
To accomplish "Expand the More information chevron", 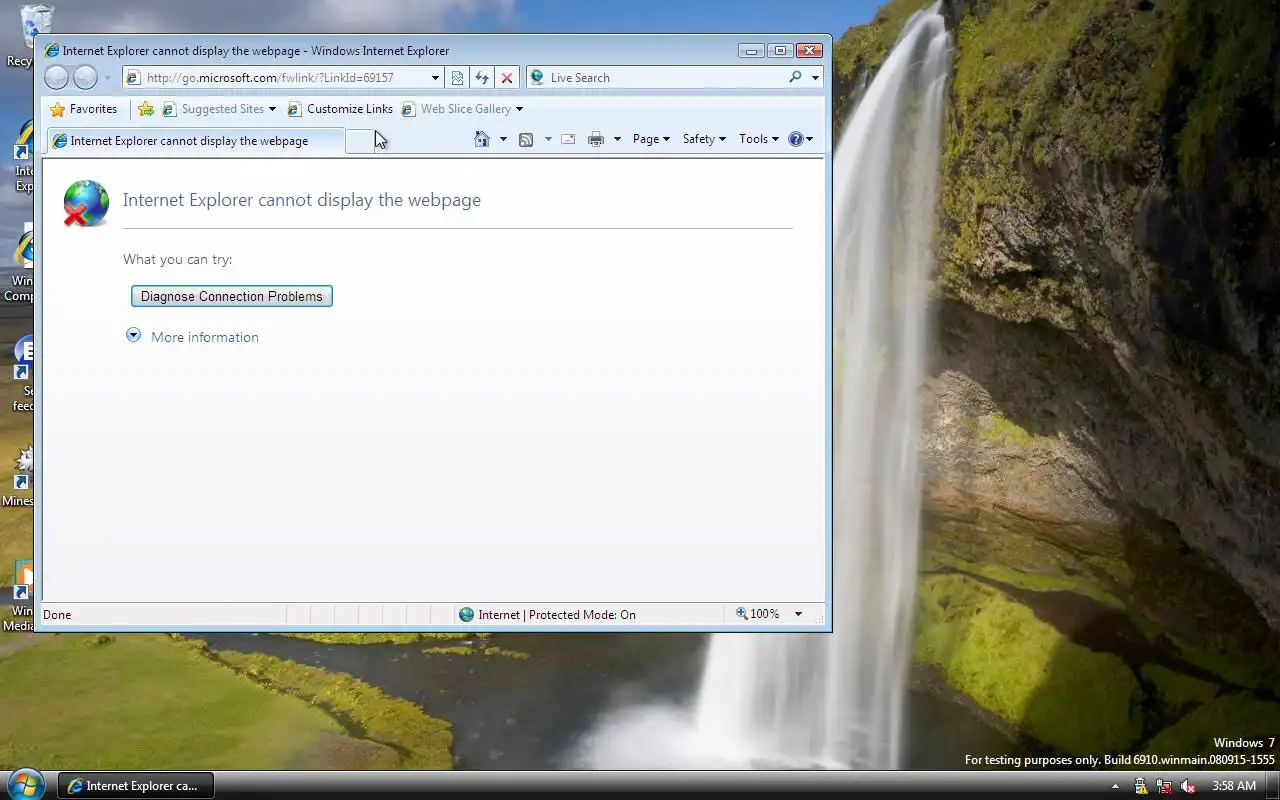I will 133,335.
